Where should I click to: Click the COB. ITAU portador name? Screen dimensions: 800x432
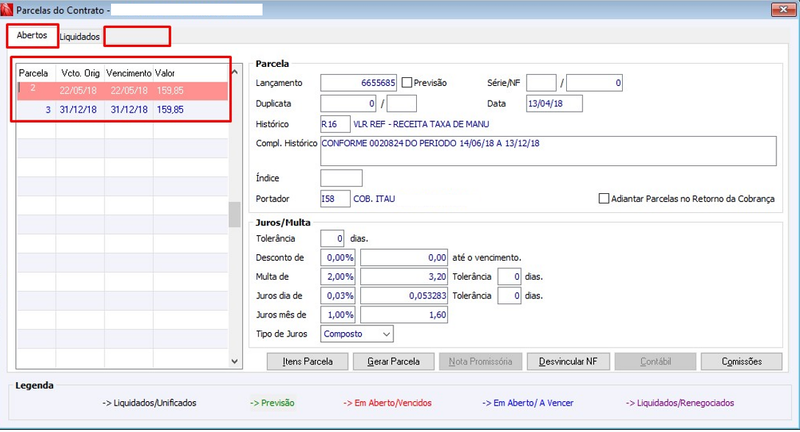point(374,199)
